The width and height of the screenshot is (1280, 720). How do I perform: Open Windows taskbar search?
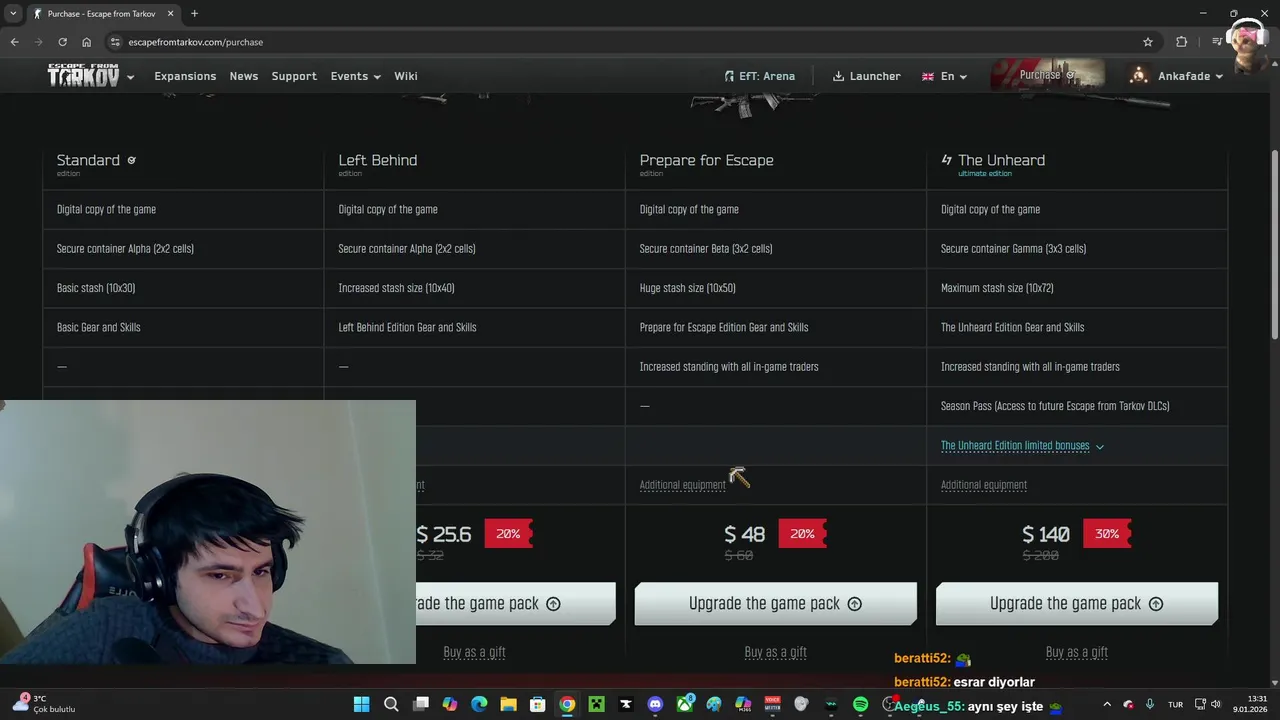point(391,704)
